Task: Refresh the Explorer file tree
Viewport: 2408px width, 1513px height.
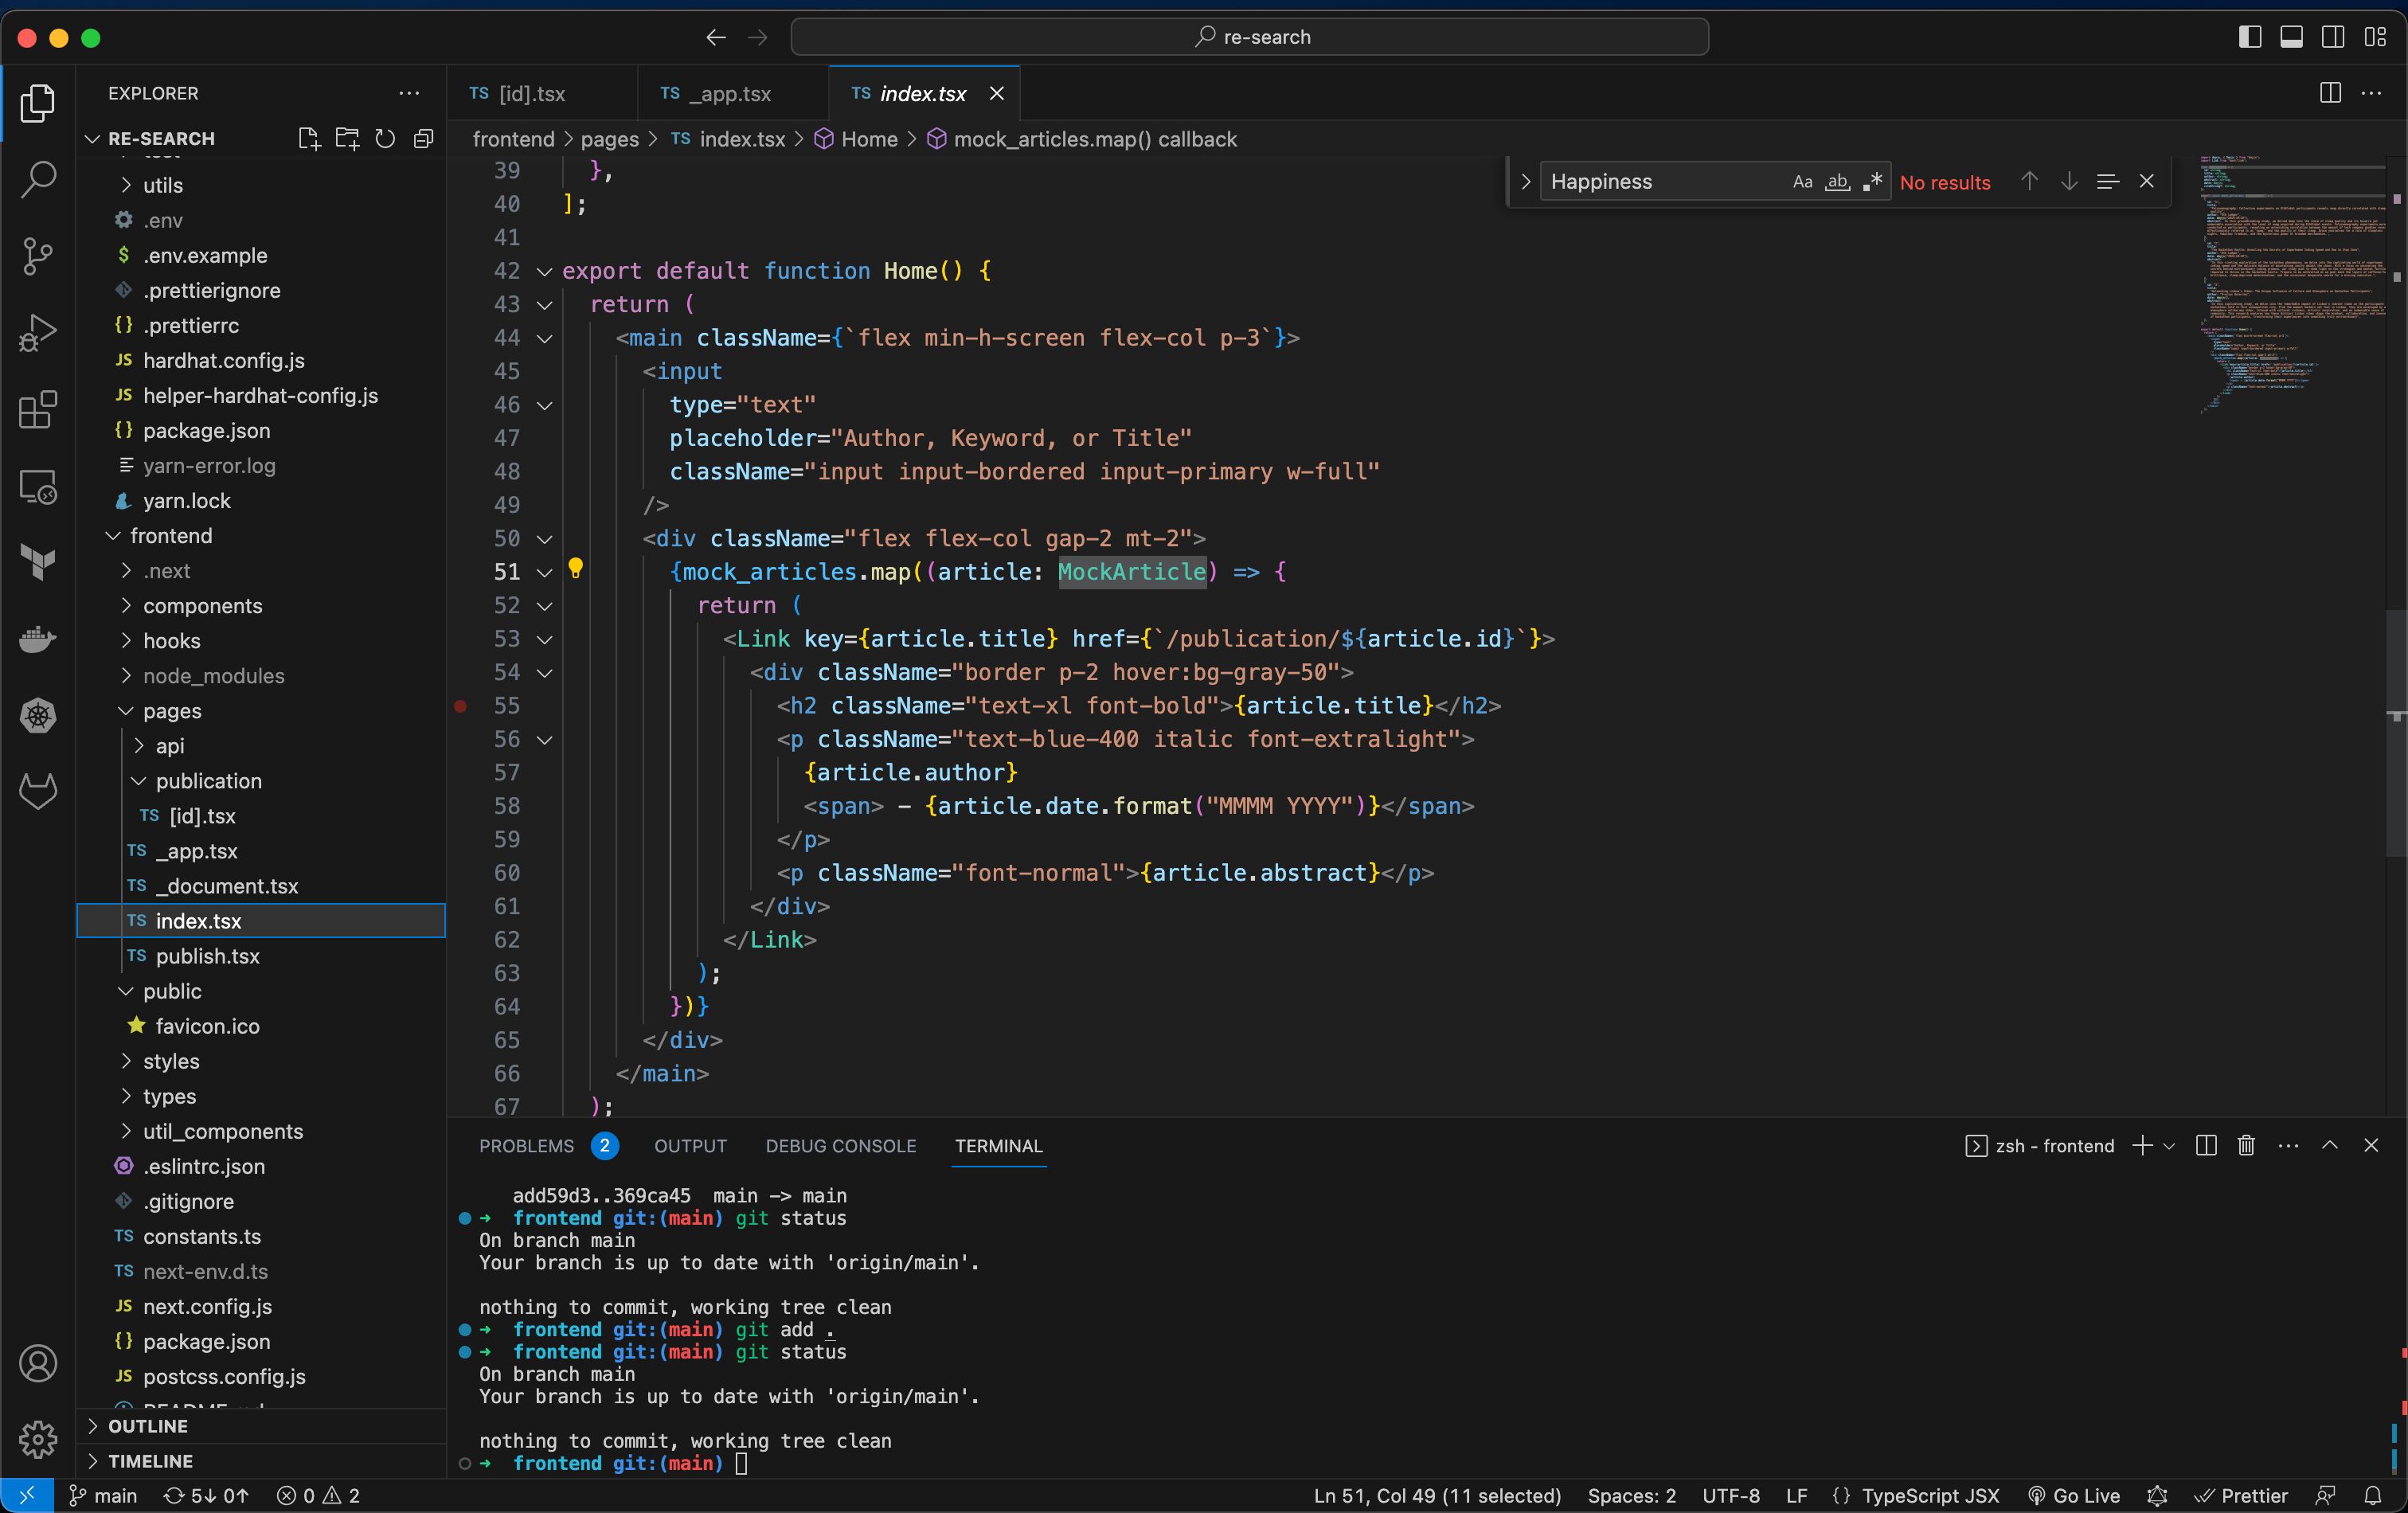Action: point(385,139)
